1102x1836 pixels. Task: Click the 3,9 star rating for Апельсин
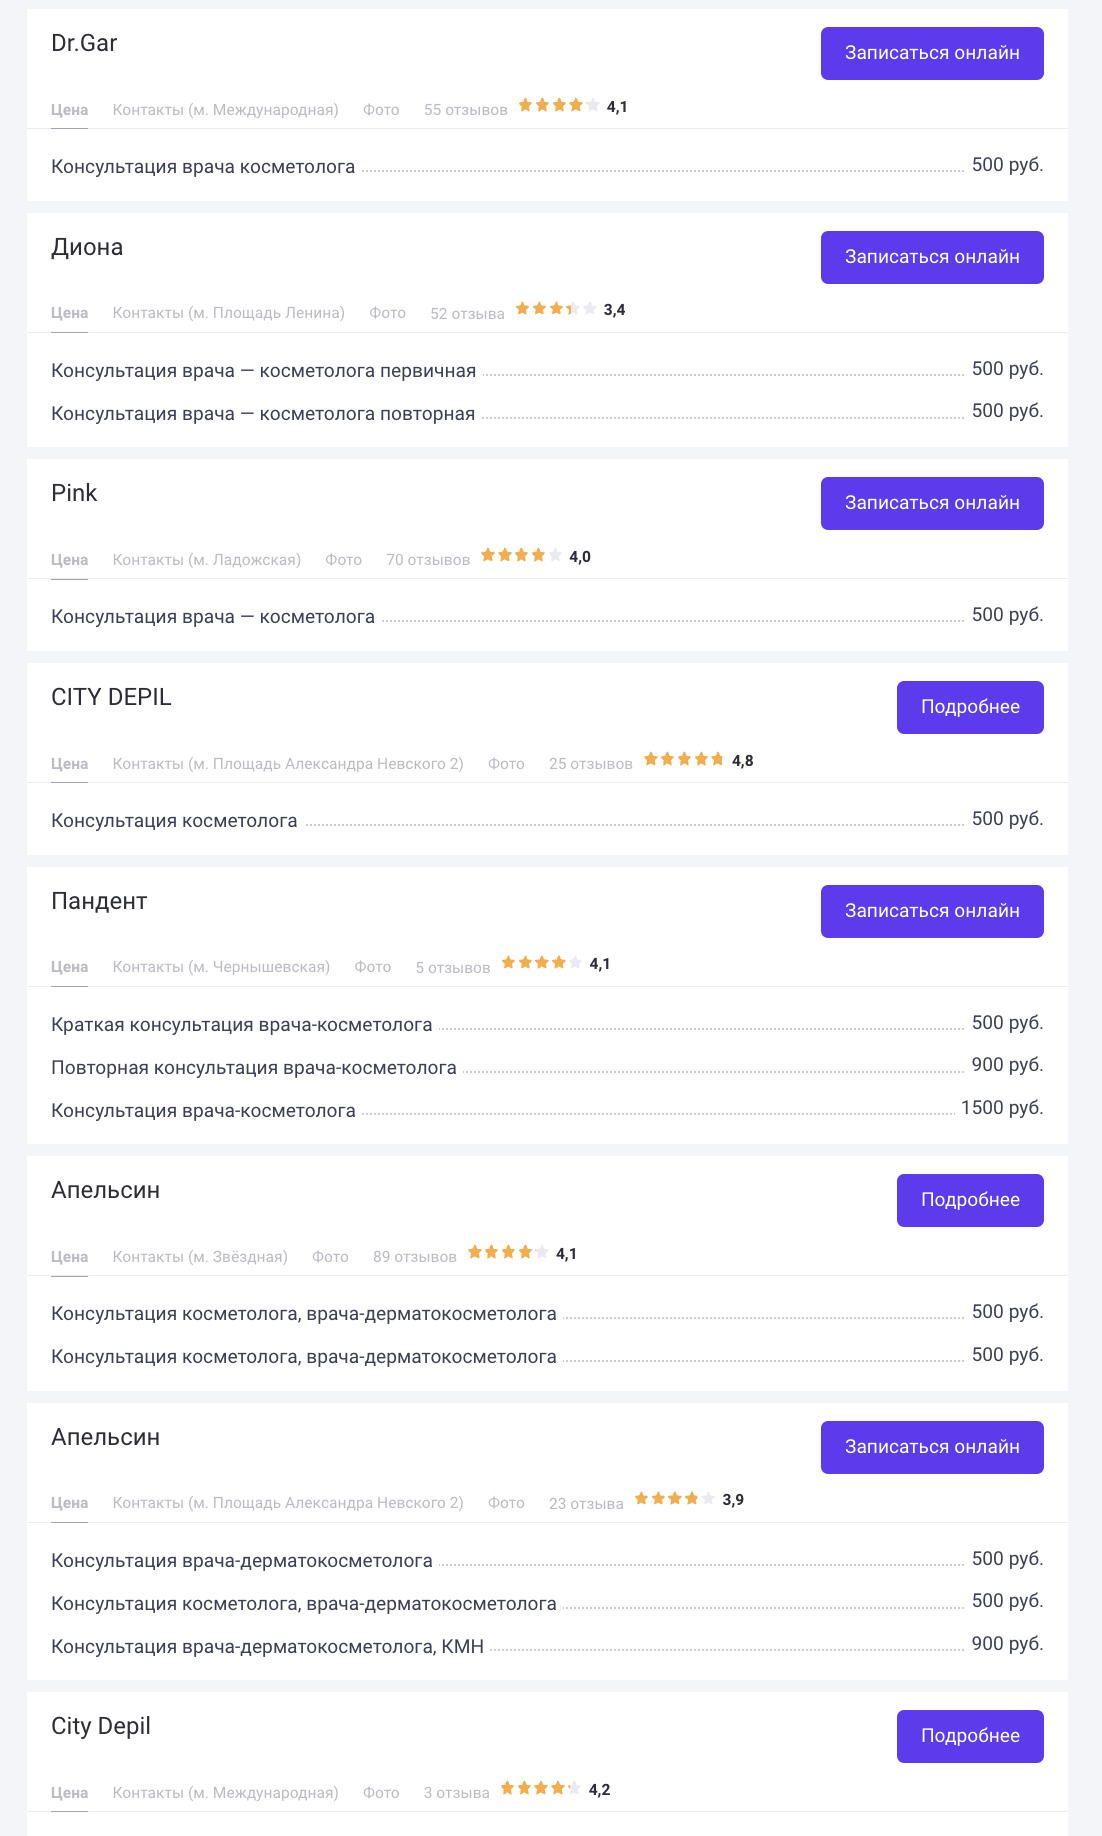coord(675,1499)
